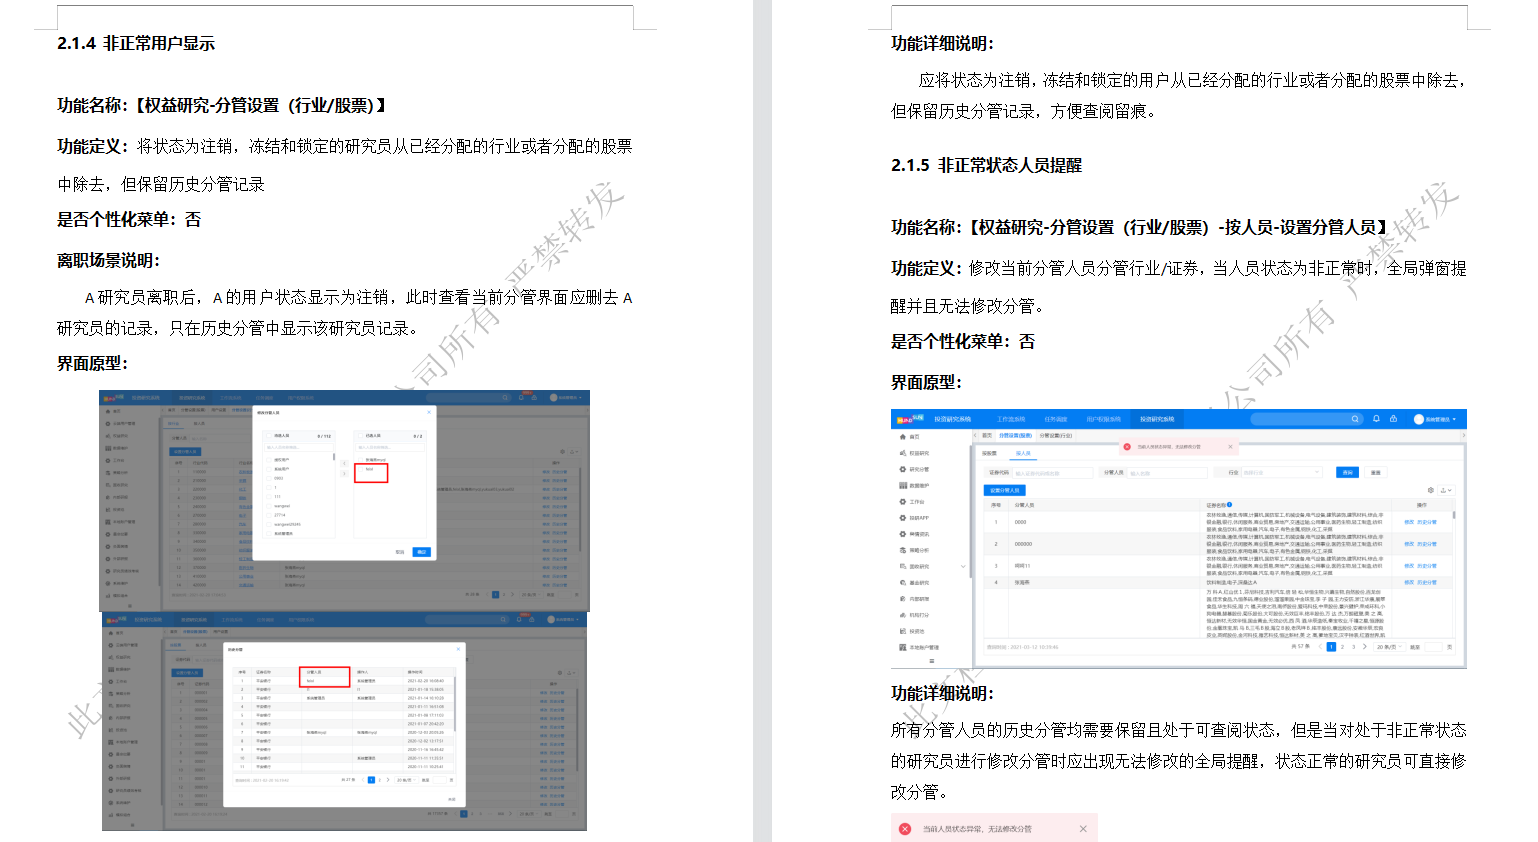
Task: Click move-left arrow in transfer dialog
Action: (344, 463)
